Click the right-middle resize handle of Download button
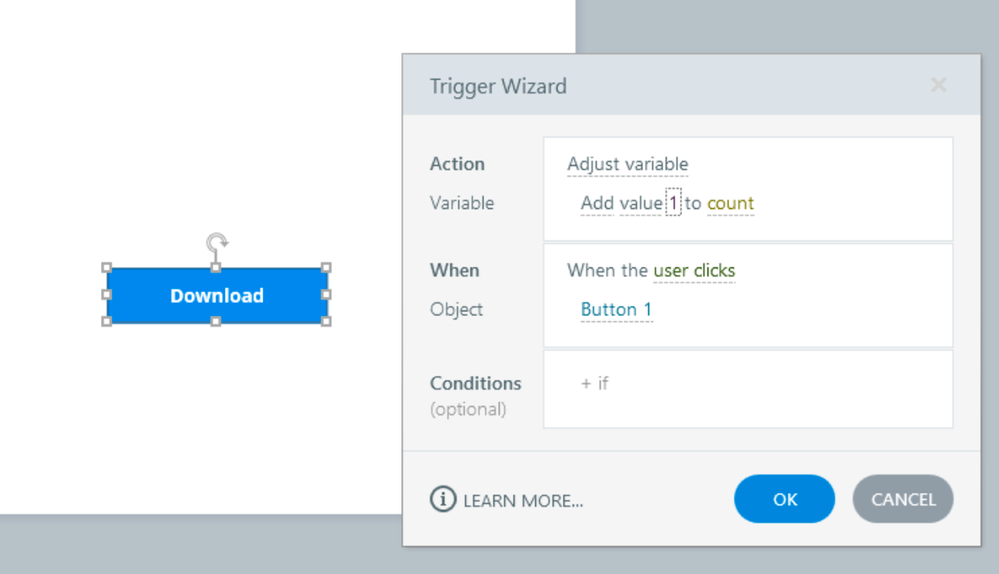This screenshot has height=574, width=999. pyautogui.click(x=326, y=295)
